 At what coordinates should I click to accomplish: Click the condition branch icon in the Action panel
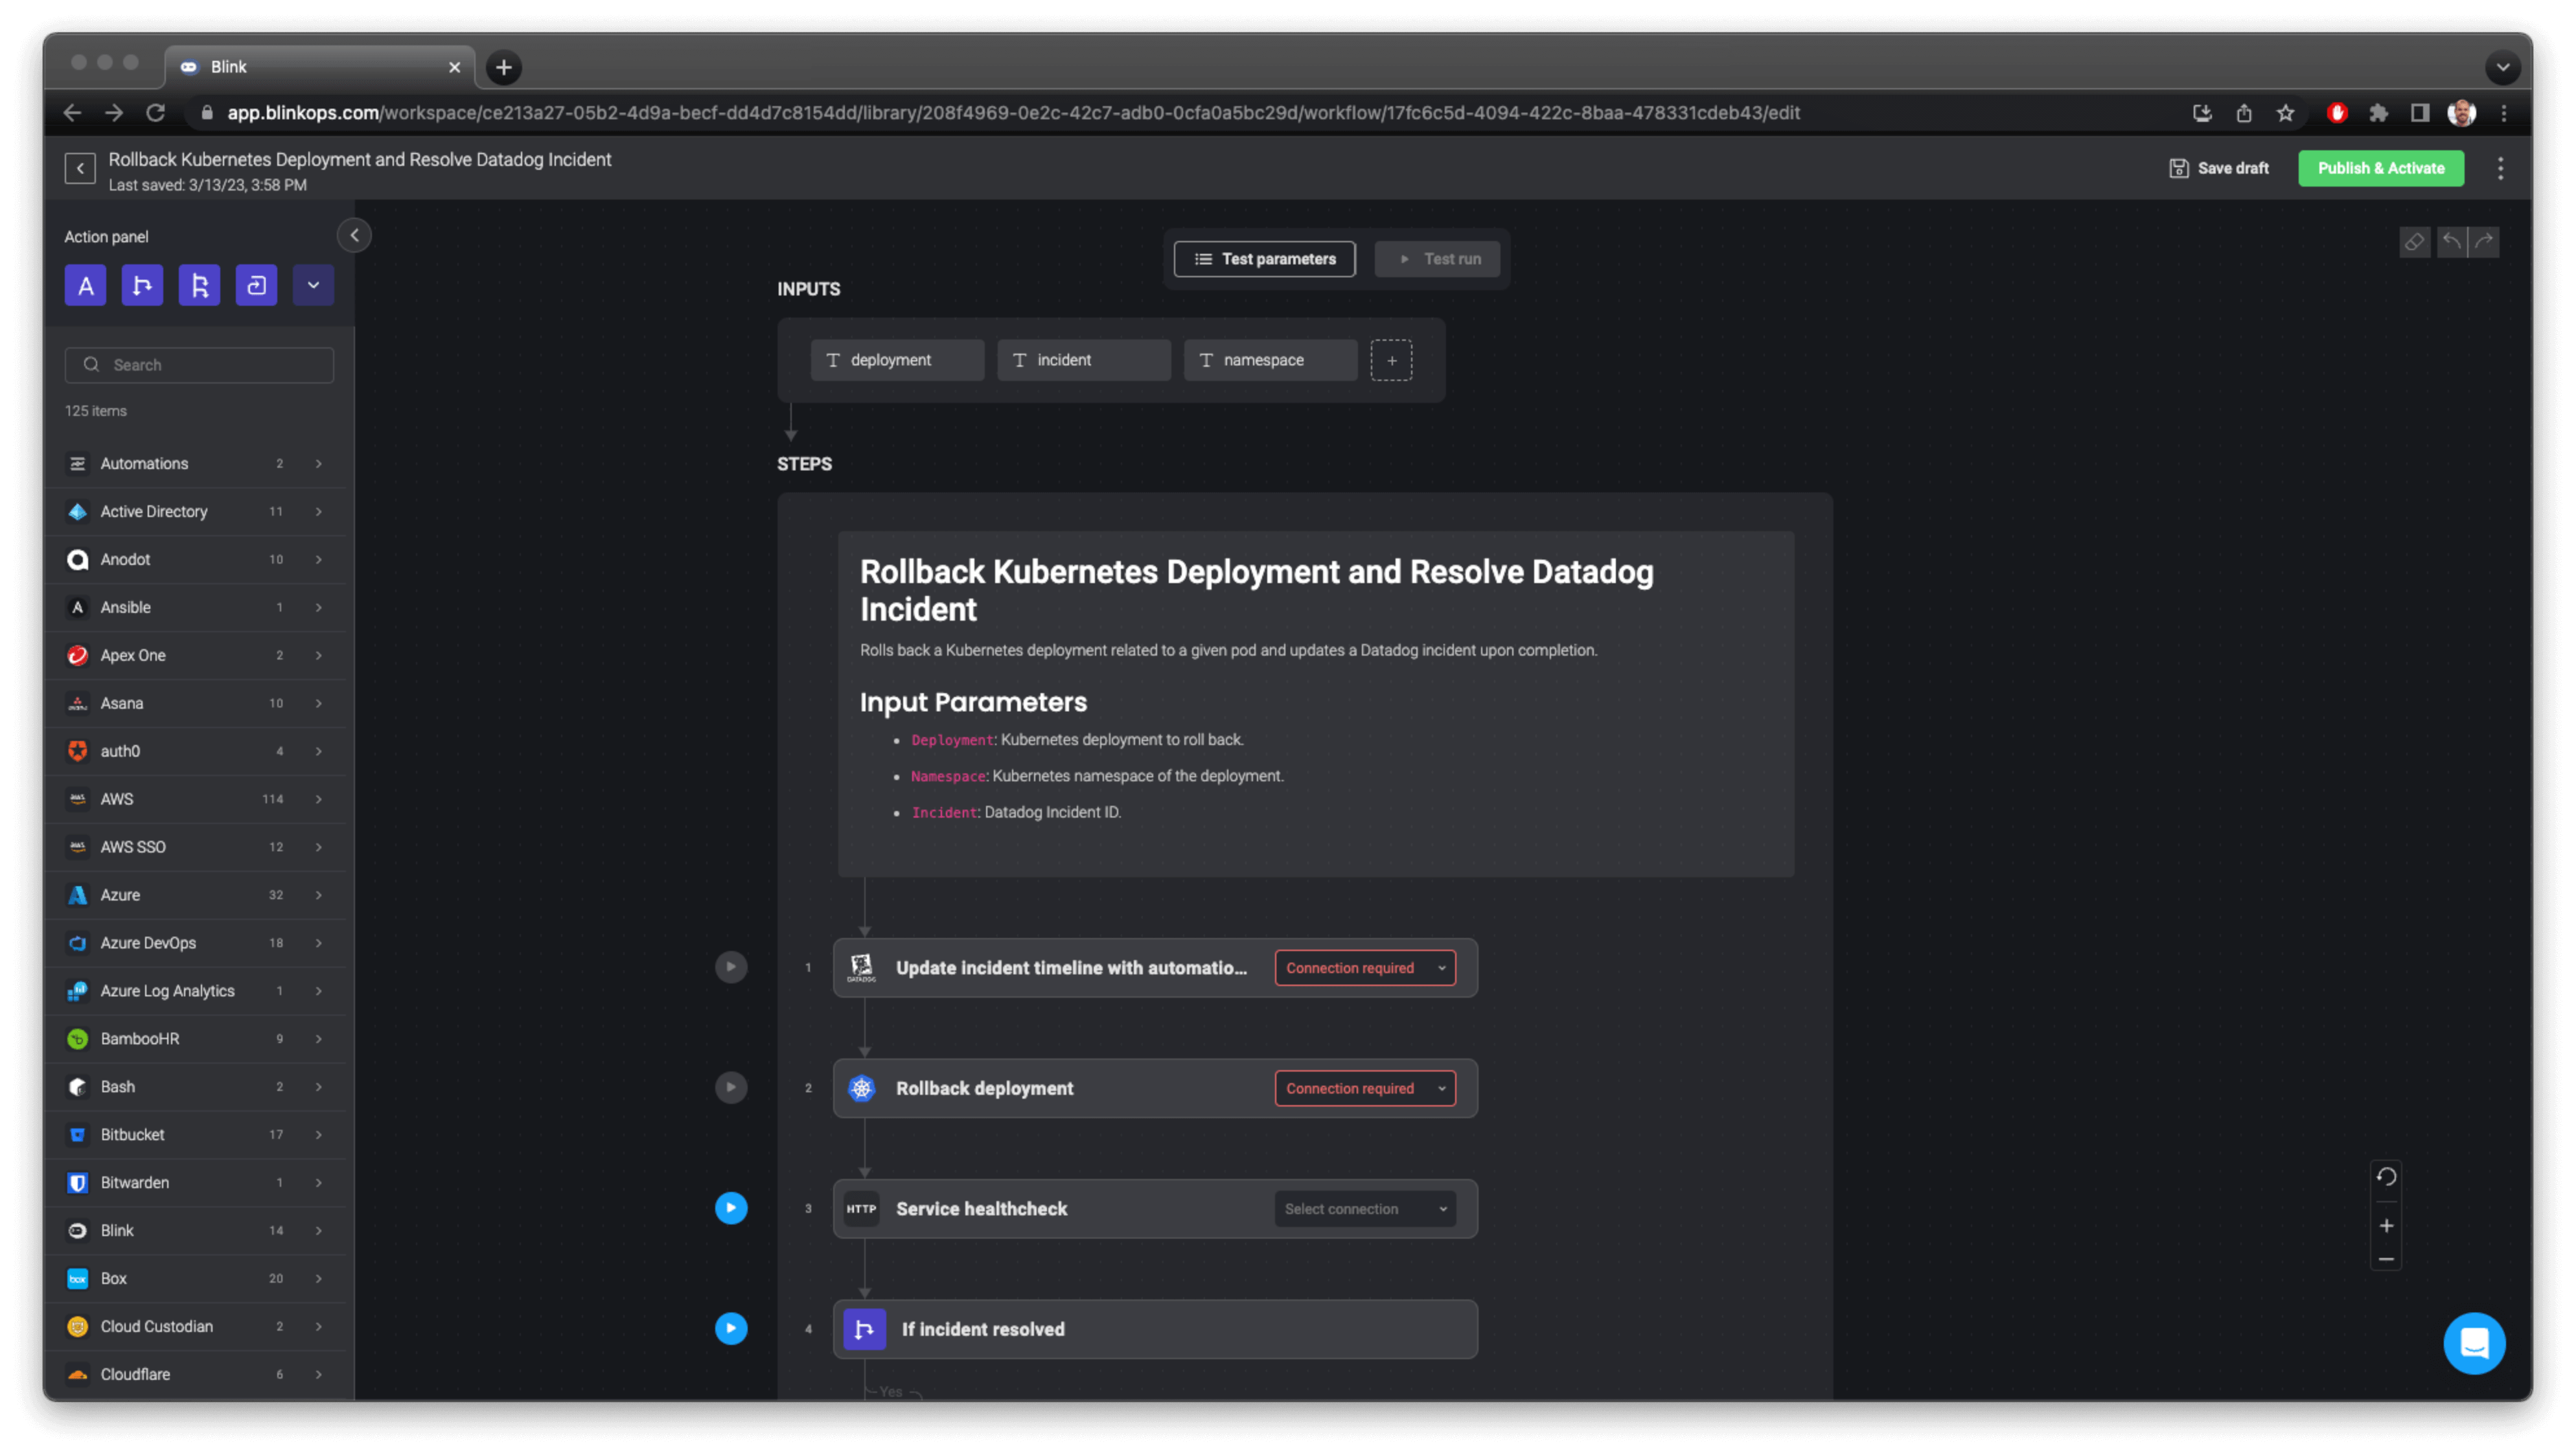coord(142,285)
